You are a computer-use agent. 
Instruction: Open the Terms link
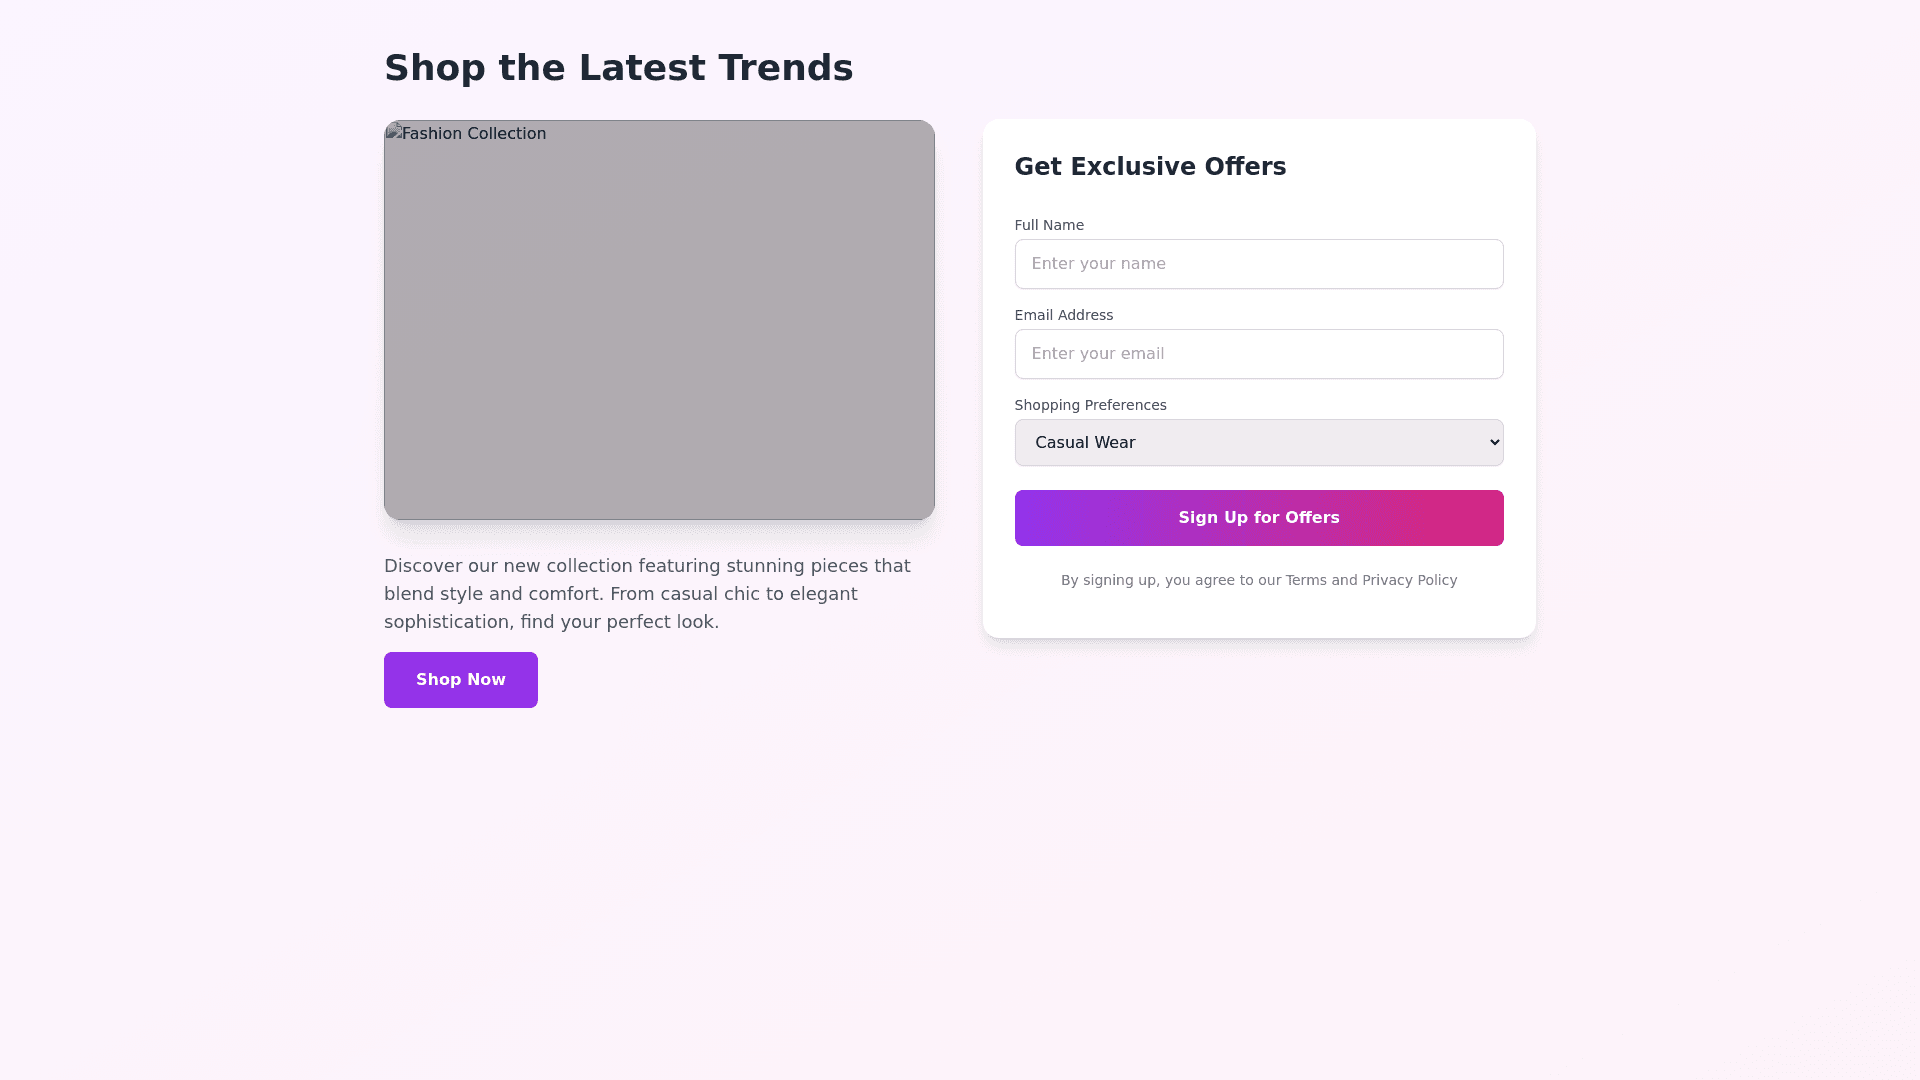point(1305,580)
